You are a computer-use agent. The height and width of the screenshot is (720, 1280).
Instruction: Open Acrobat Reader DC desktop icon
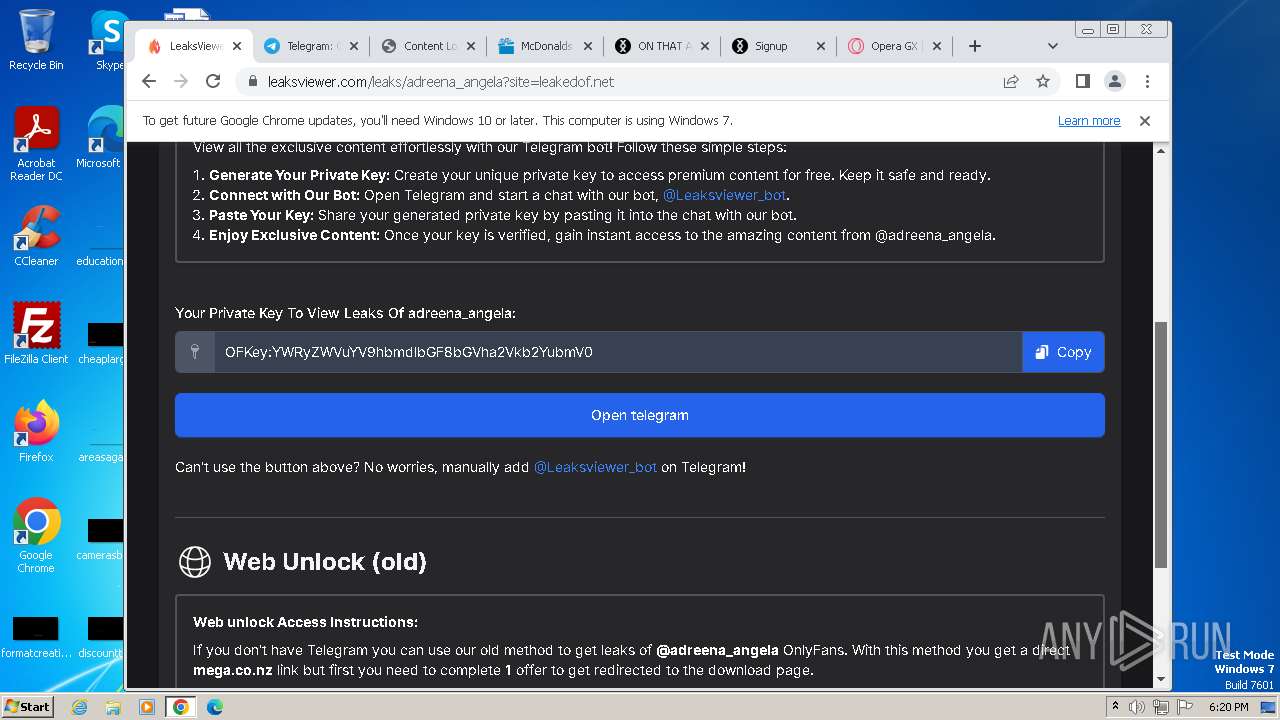(x=36, y=144)
